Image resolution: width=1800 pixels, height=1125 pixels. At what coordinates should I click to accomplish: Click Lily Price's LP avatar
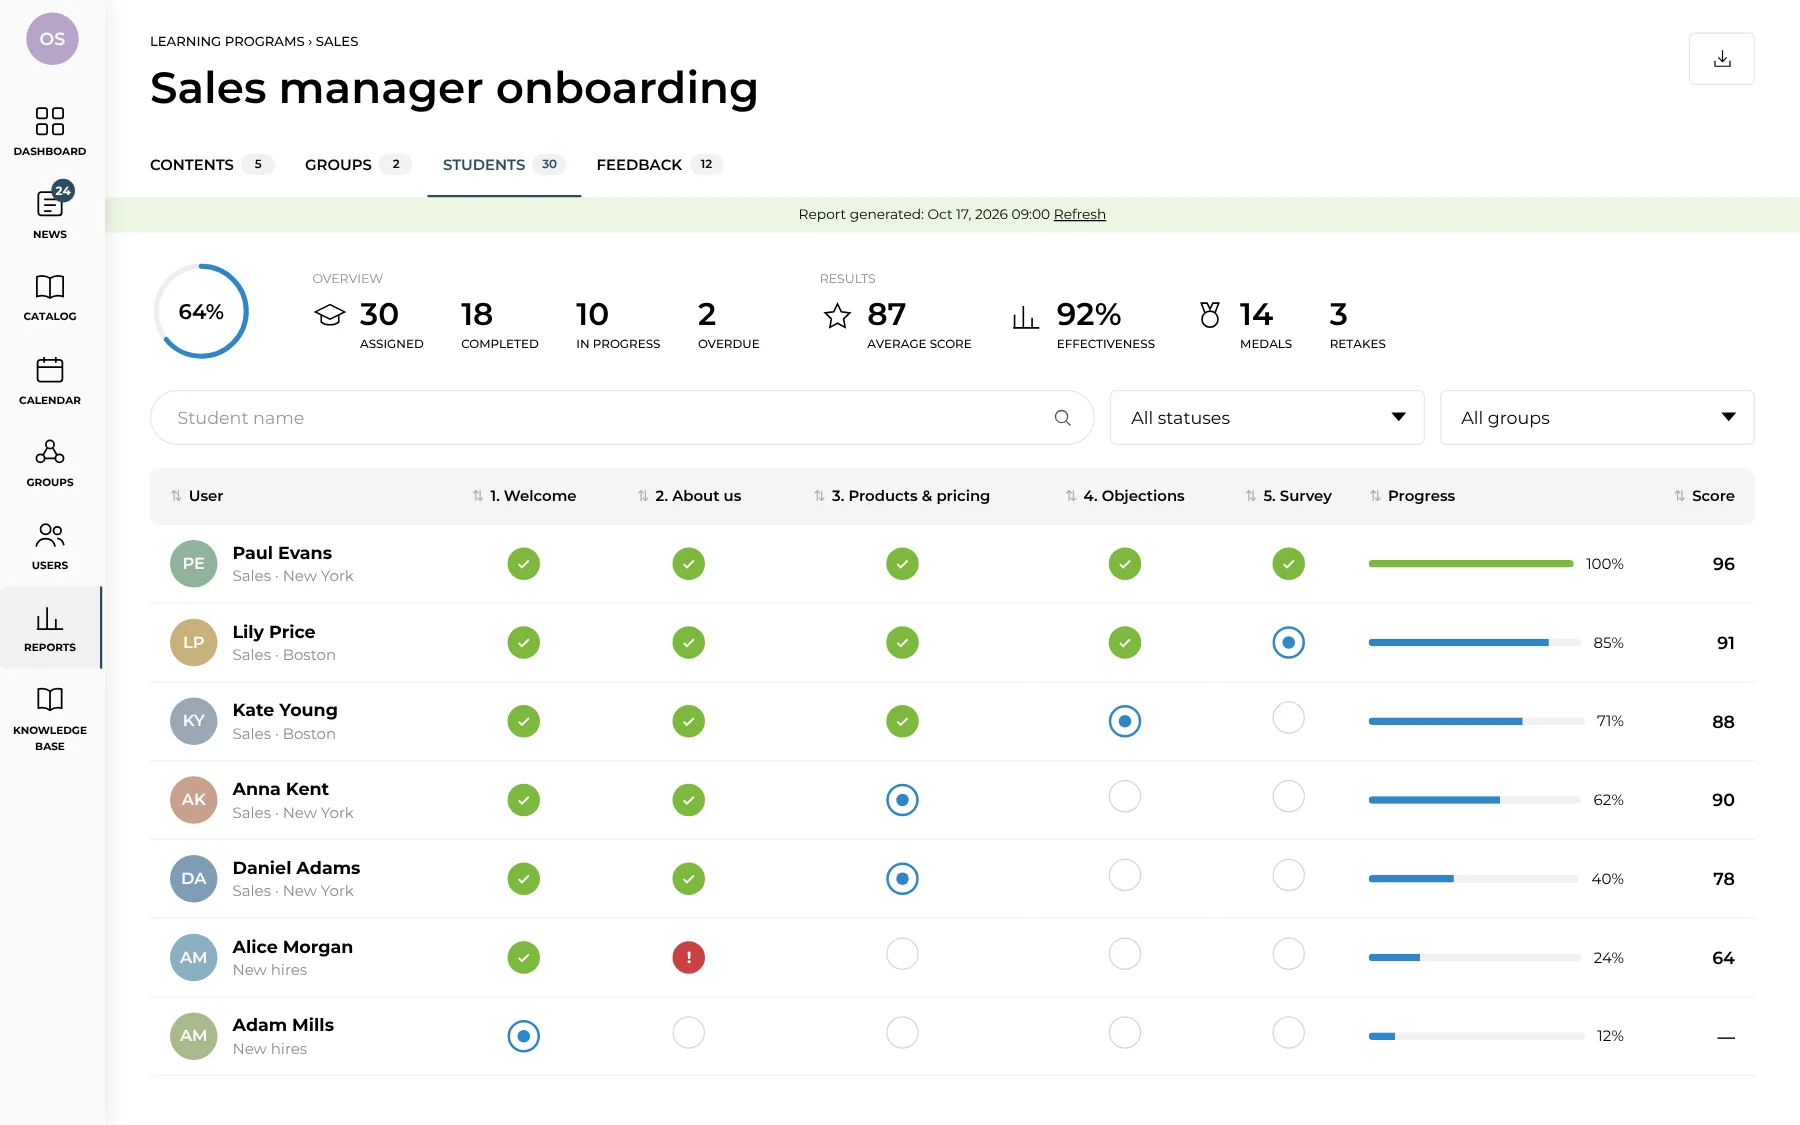tap(193, 643)
